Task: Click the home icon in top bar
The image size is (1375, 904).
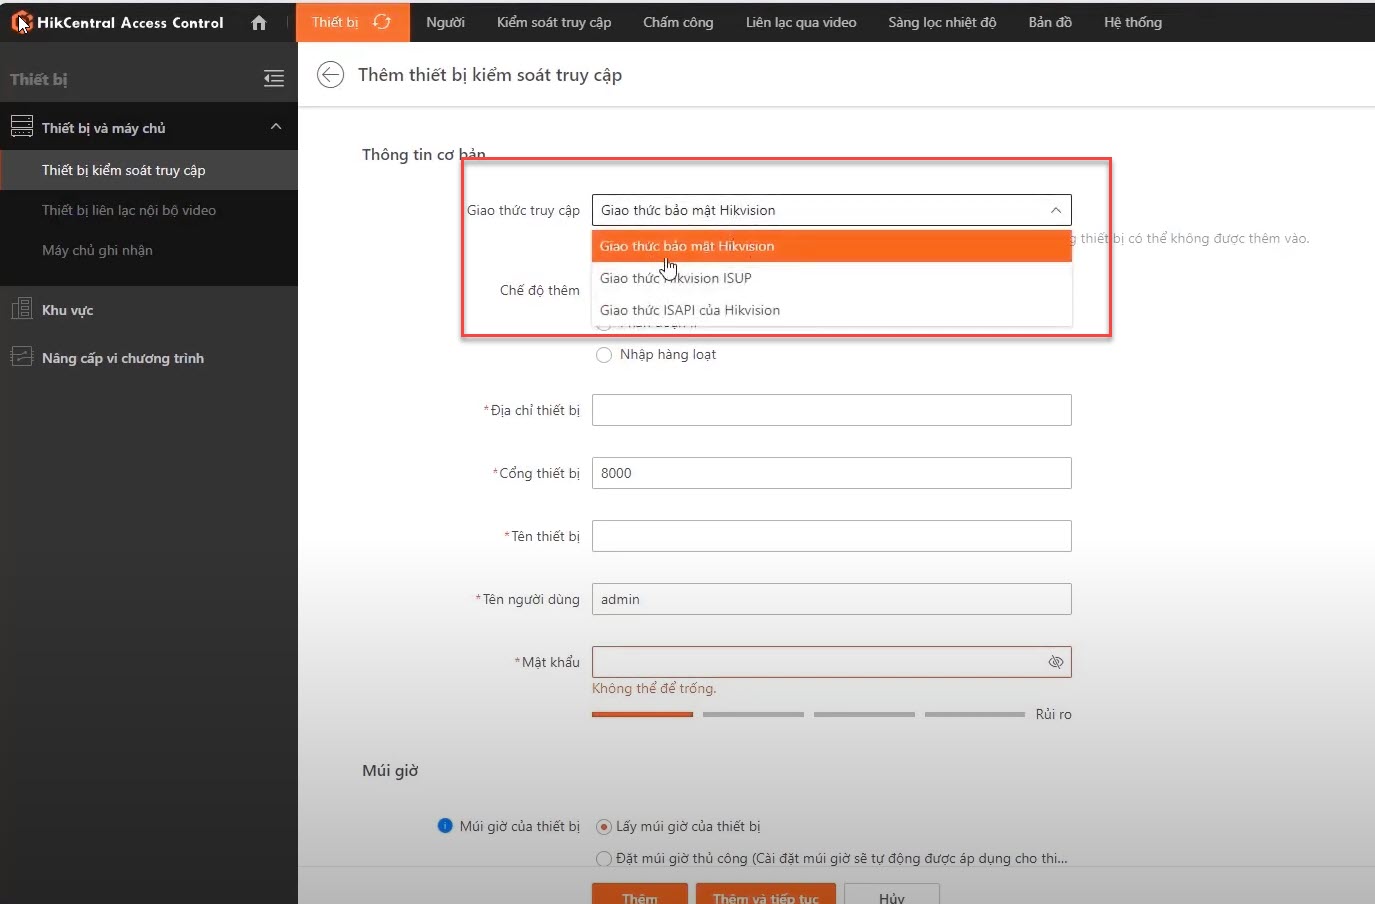Action: coord(259,22)
